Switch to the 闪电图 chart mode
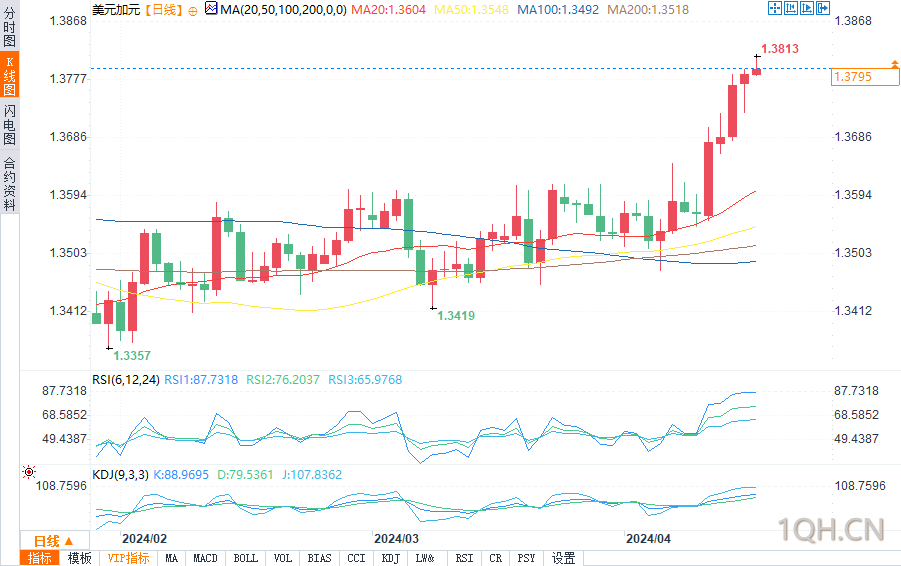The height and width of the screenshot is (566, 901). 9,125
